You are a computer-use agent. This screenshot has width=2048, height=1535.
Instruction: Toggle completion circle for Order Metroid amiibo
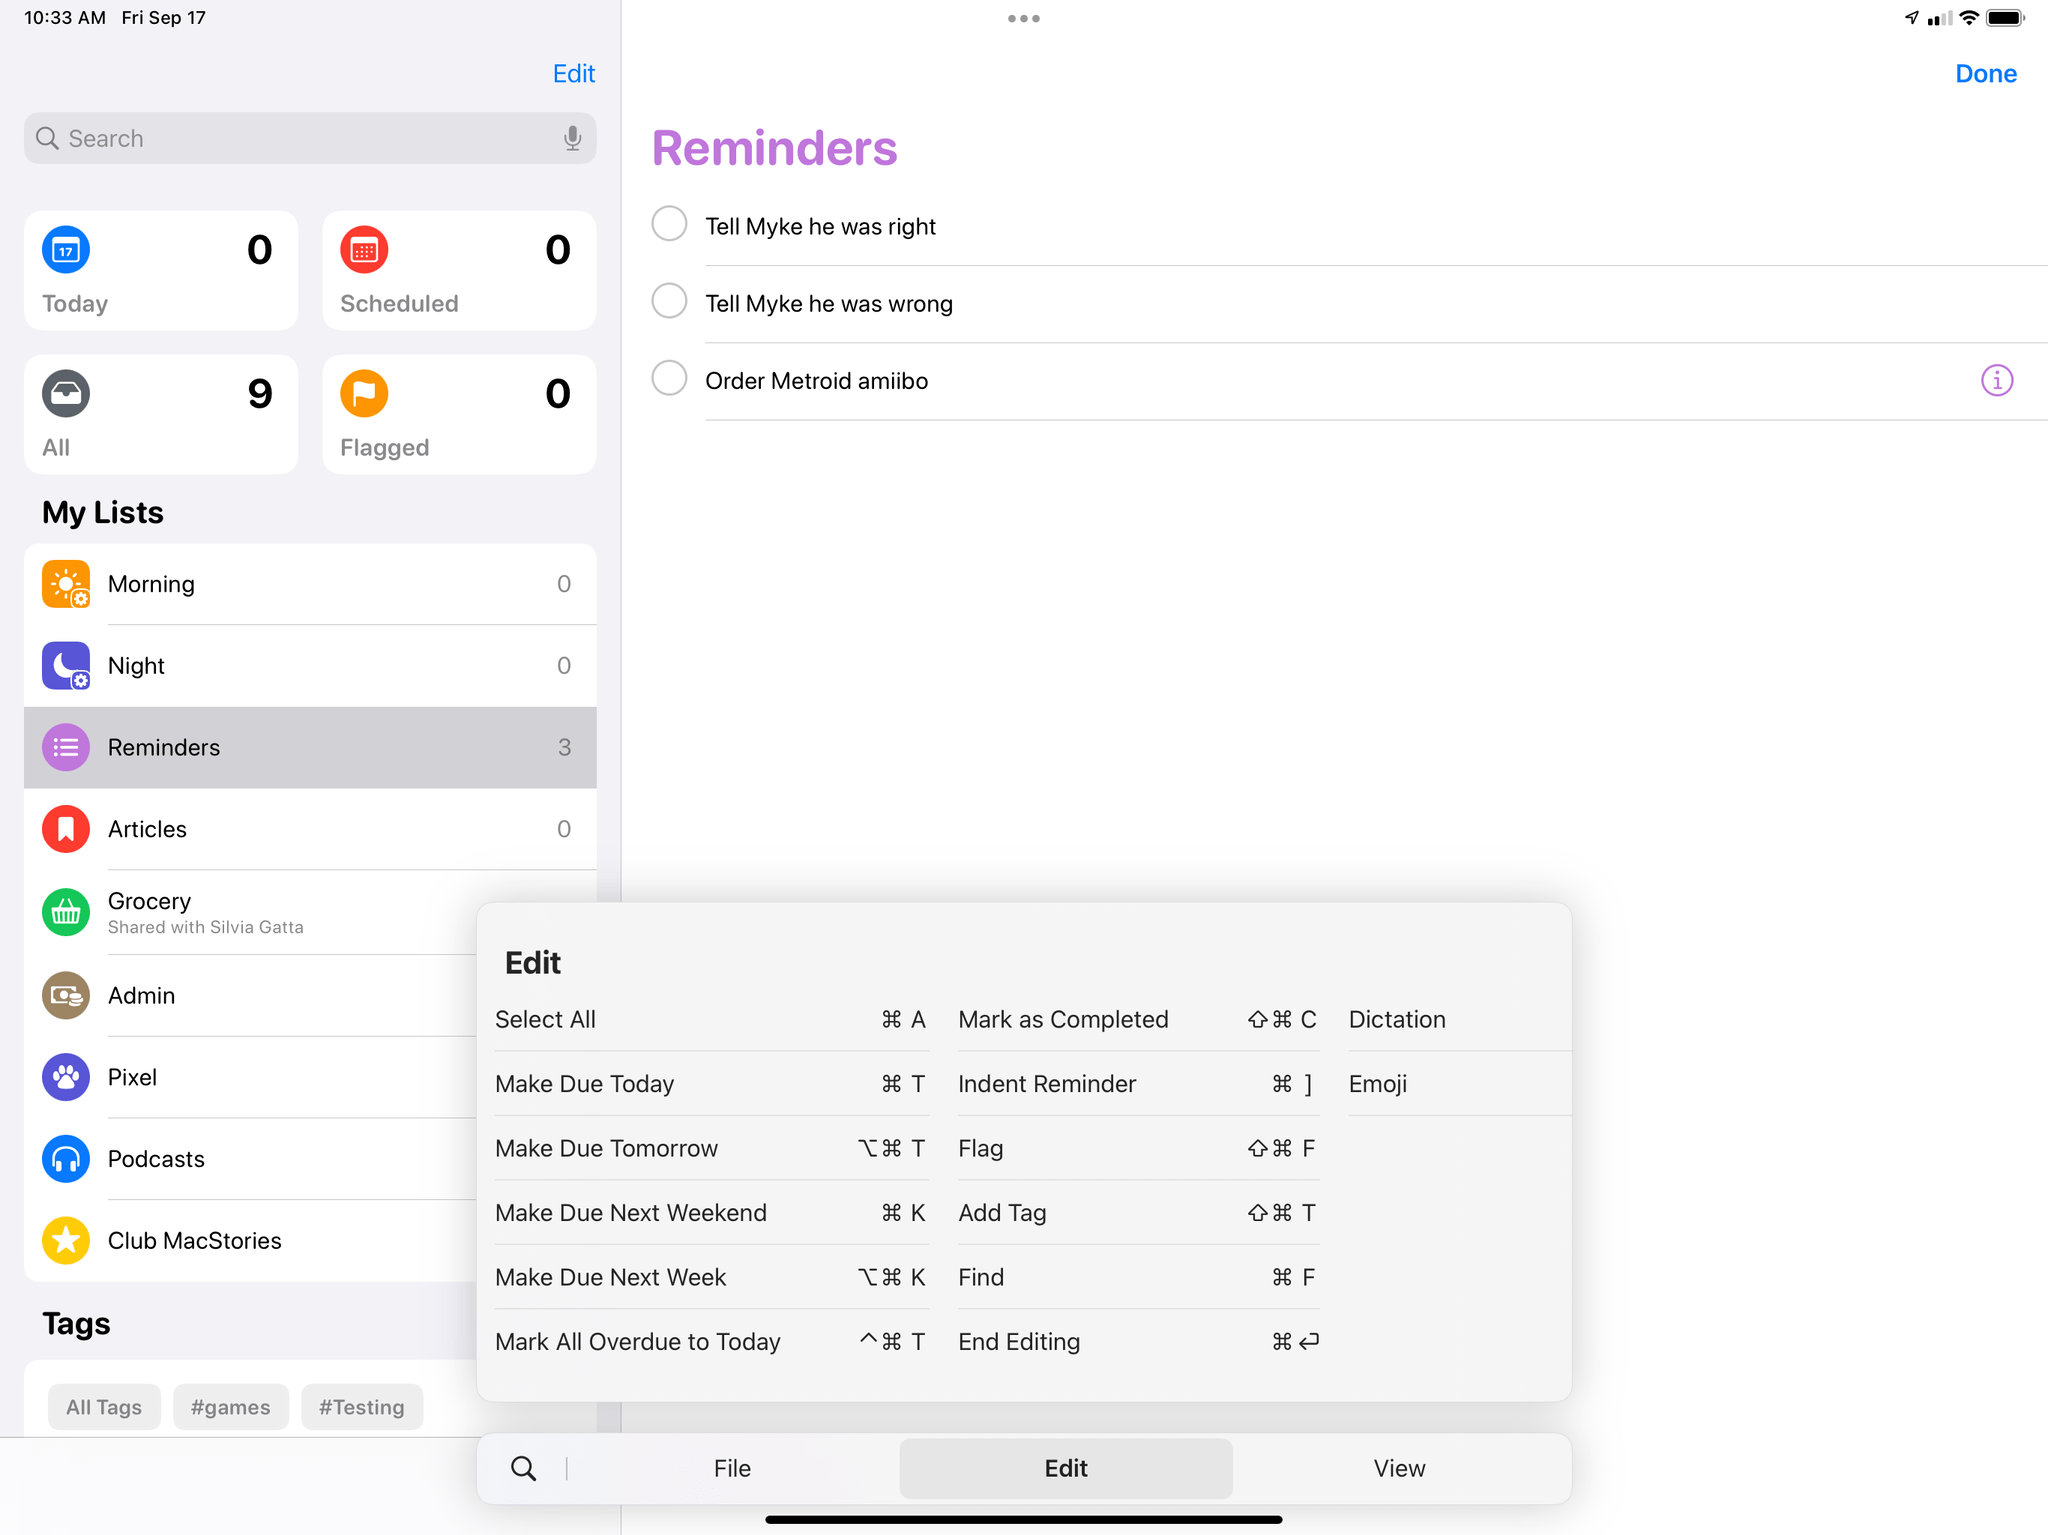click(x=671, y=379)
